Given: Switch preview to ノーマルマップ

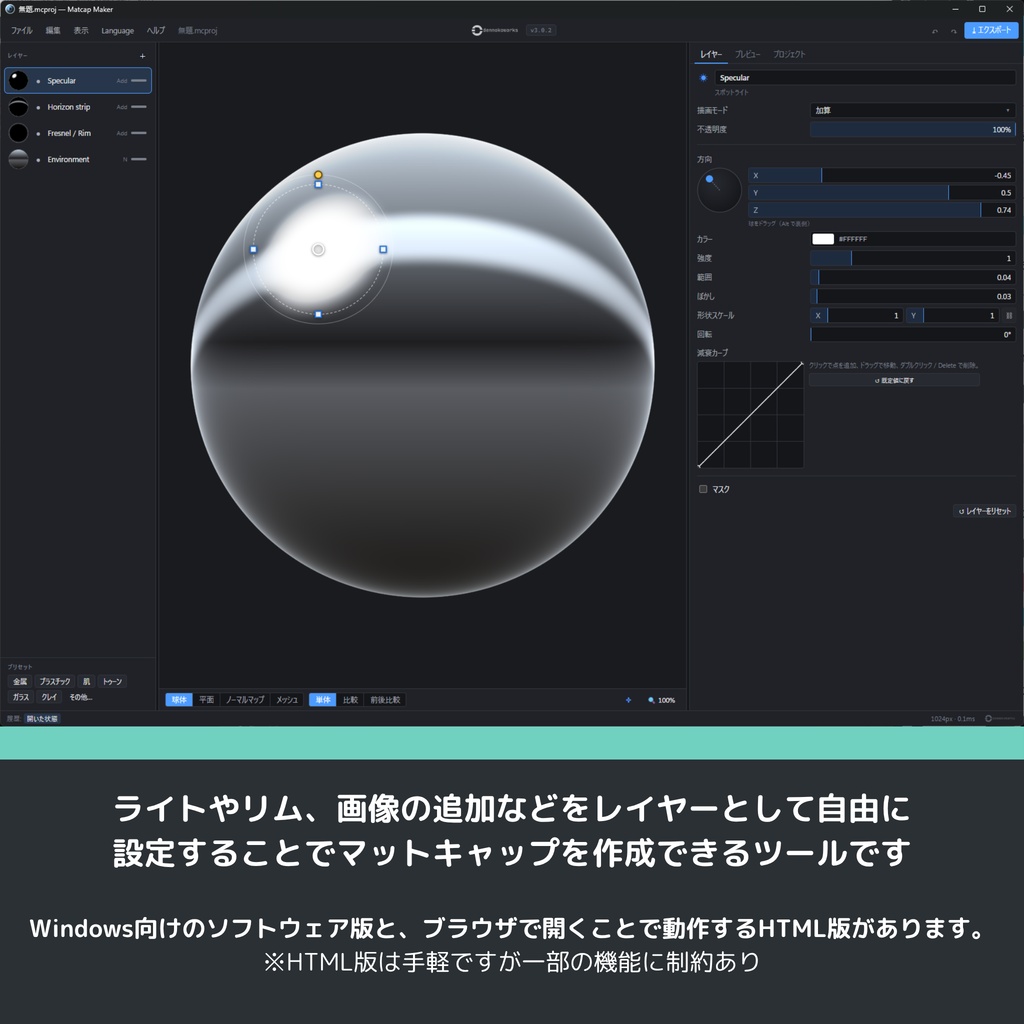Looking at the screenshot, I should [x=245, y=699].
